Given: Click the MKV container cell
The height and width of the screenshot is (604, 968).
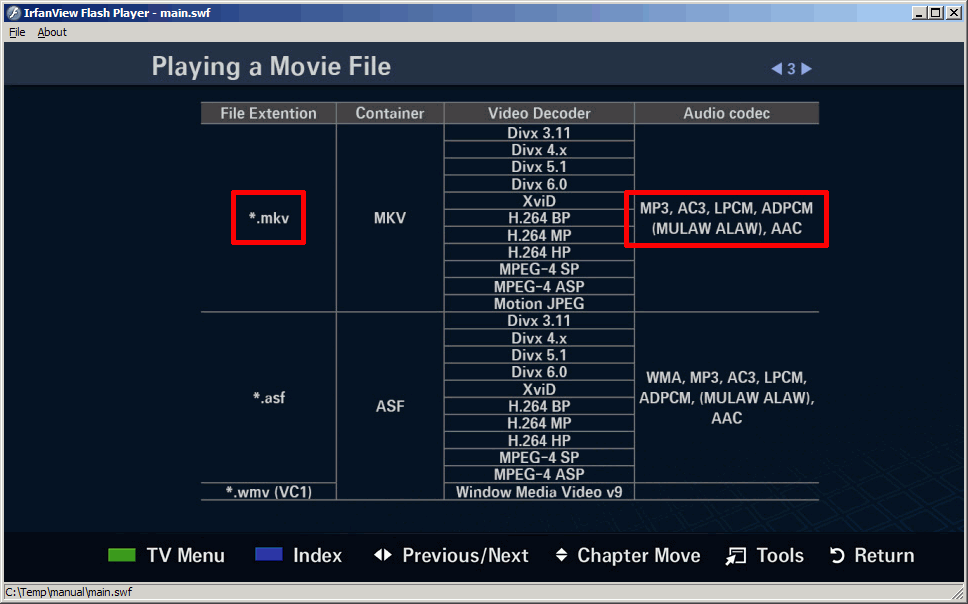Looking at the screenshot, I should 390,217.
